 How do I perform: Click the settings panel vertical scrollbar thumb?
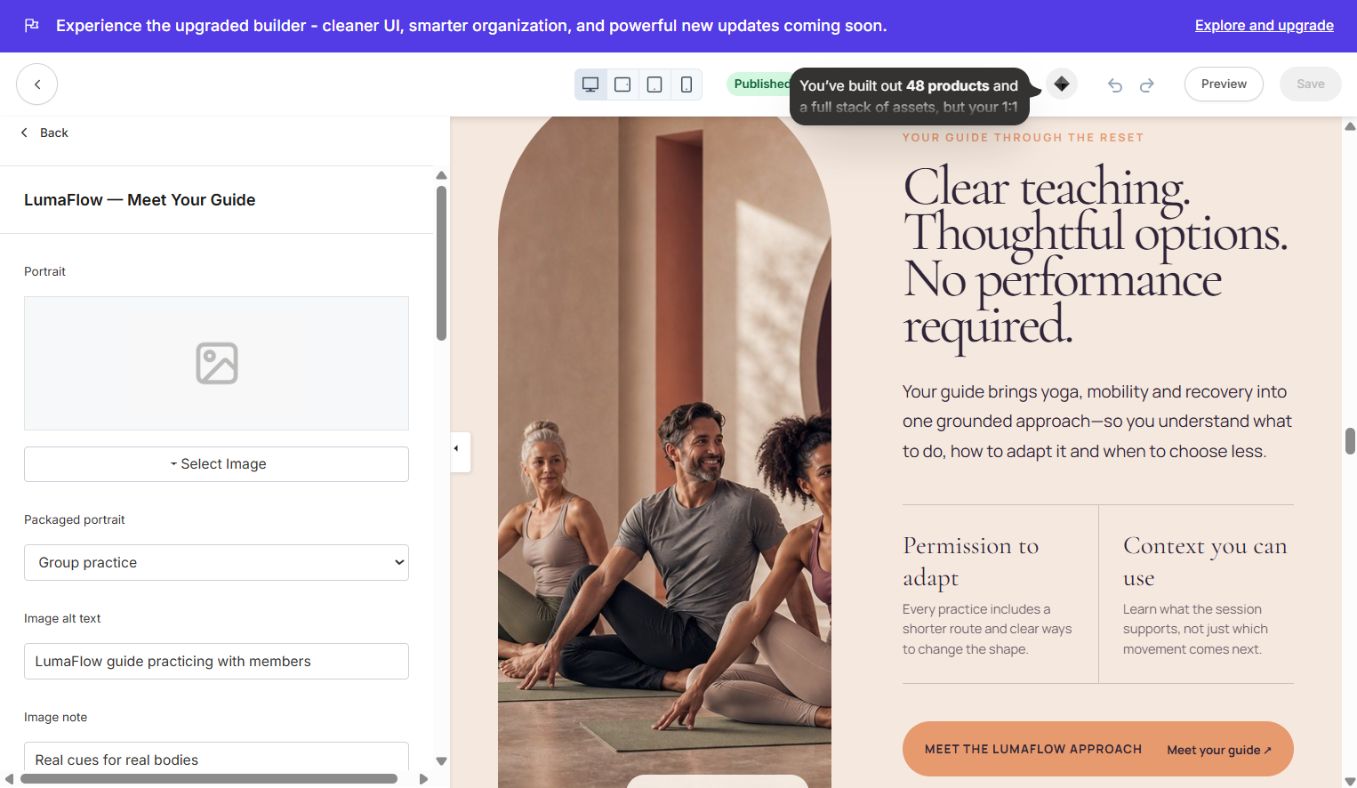[x=441, y=263]
